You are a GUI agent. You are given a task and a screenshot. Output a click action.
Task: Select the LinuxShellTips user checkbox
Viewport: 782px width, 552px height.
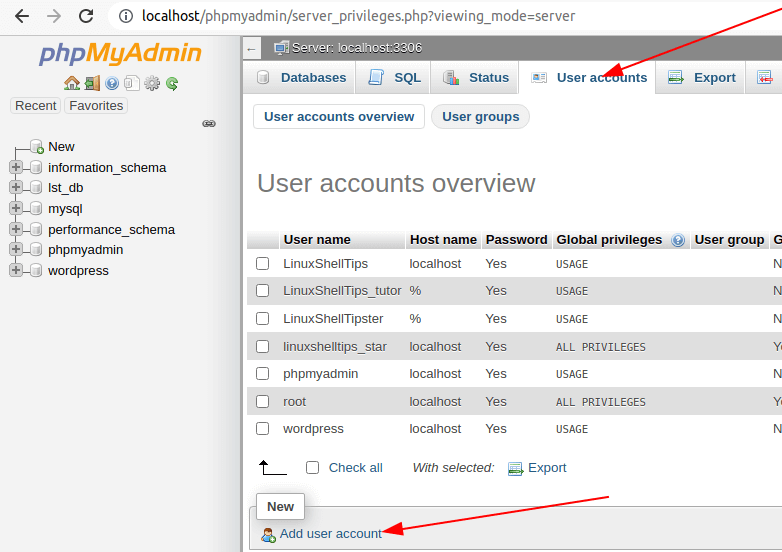[x=262, y=263]
